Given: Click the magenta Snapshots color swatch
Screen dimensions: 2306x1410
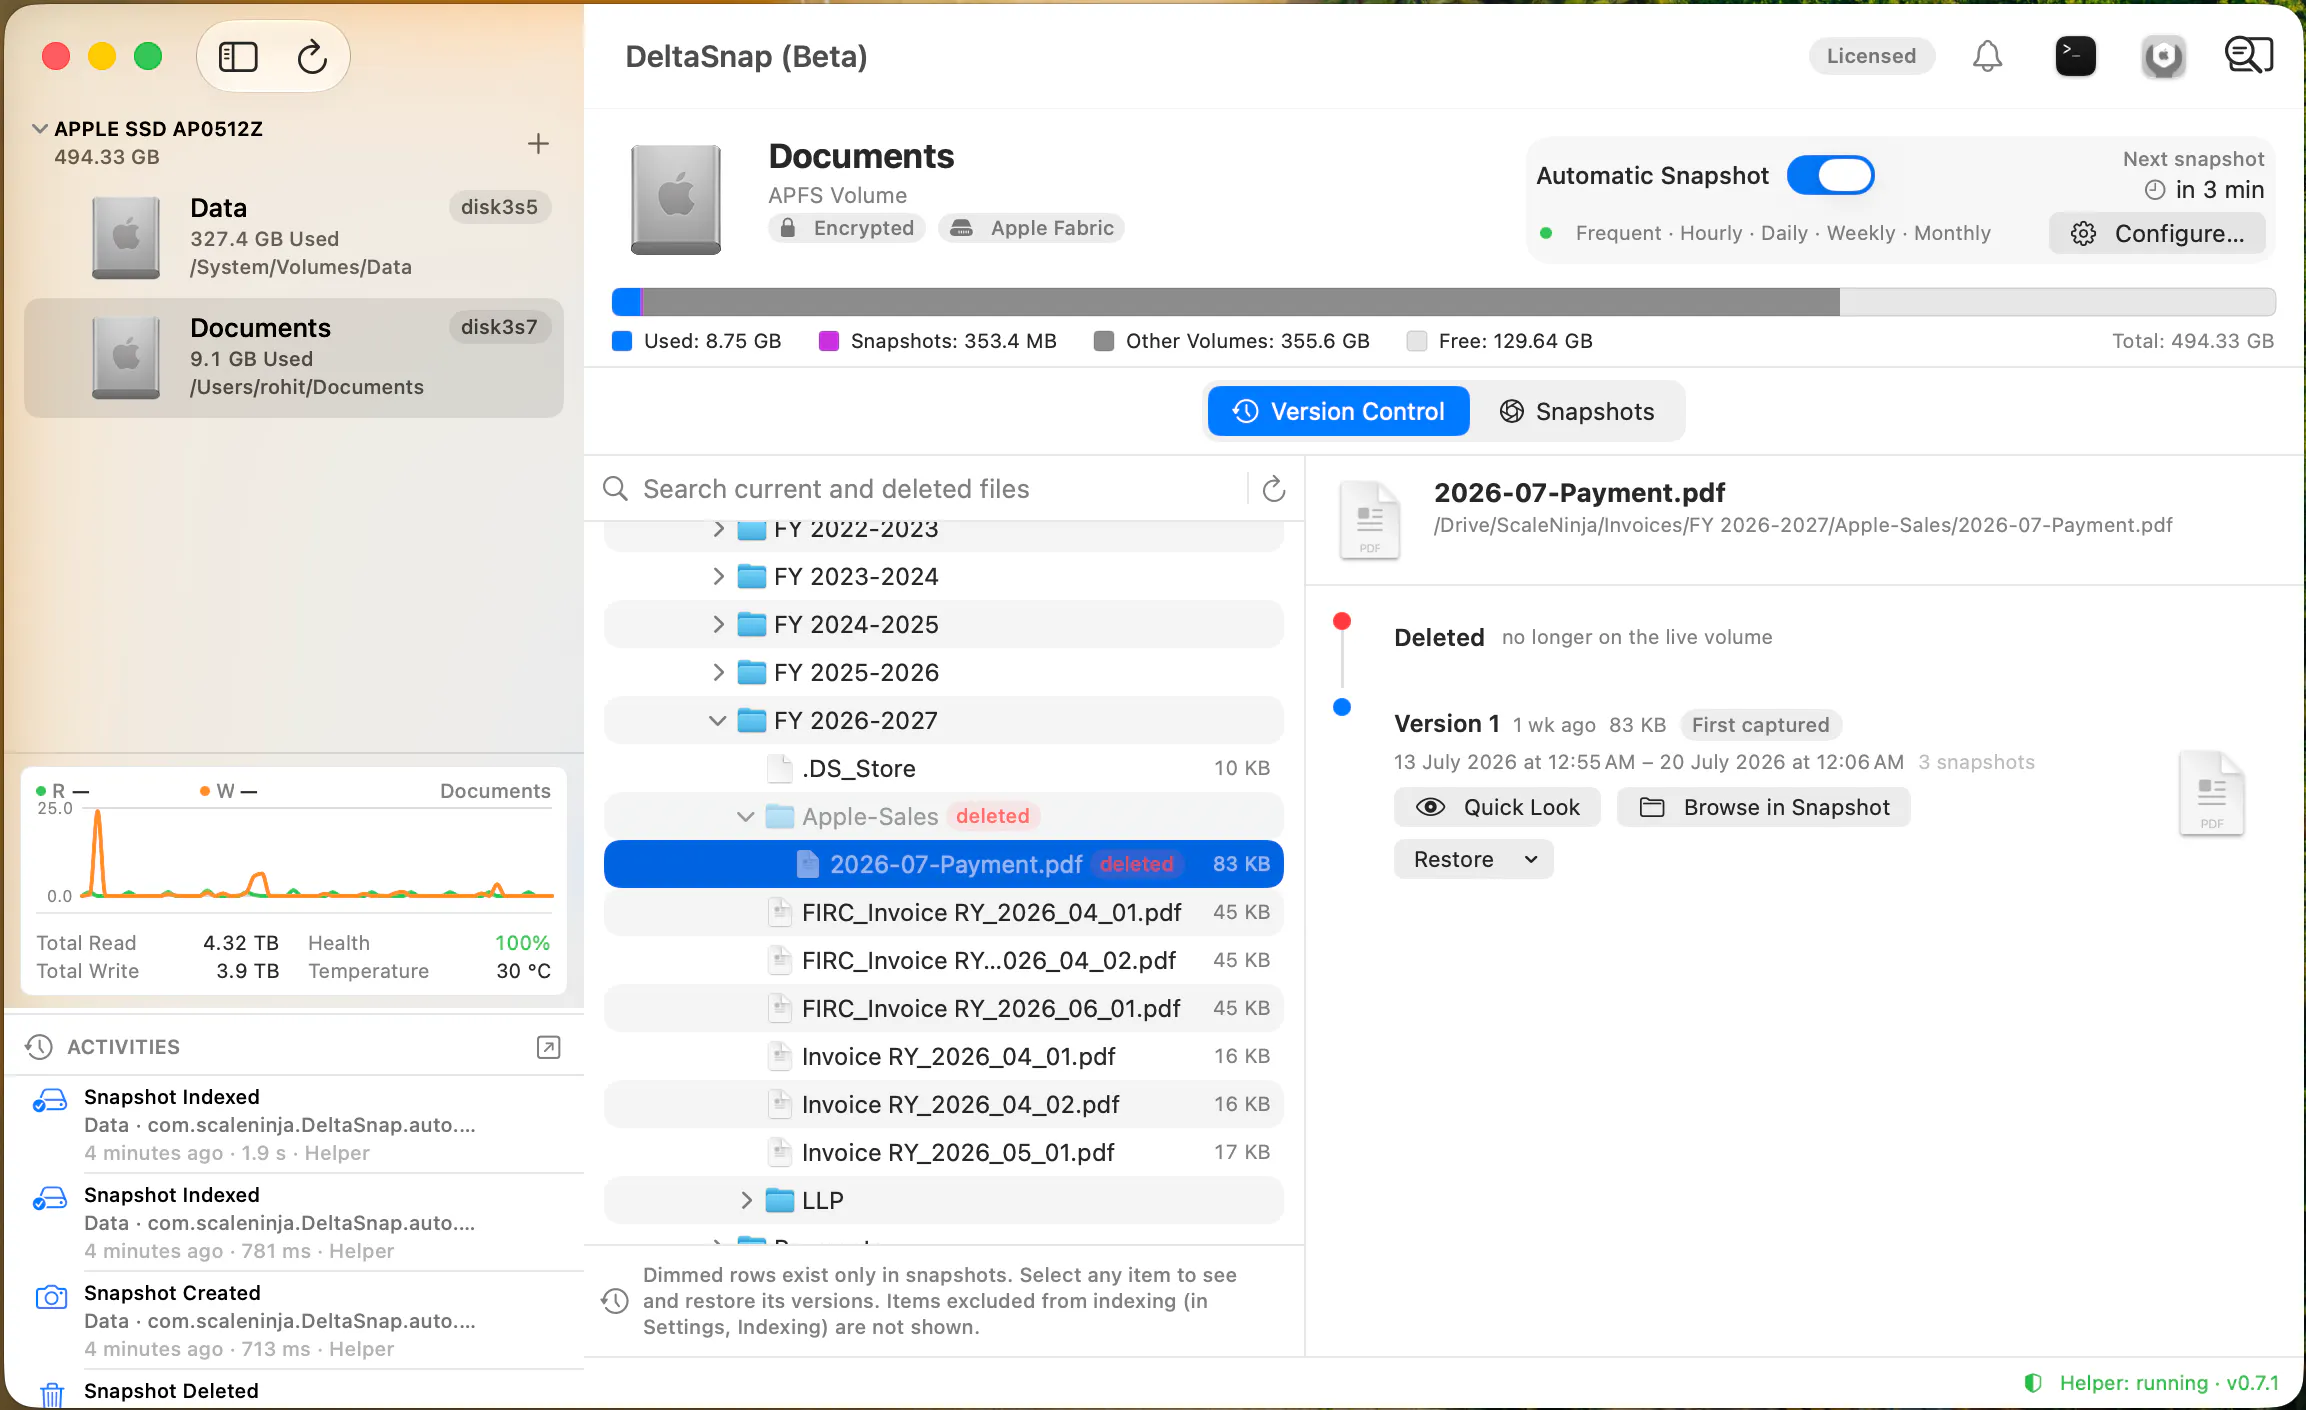Looking at the screenshot, I should 829,341.
